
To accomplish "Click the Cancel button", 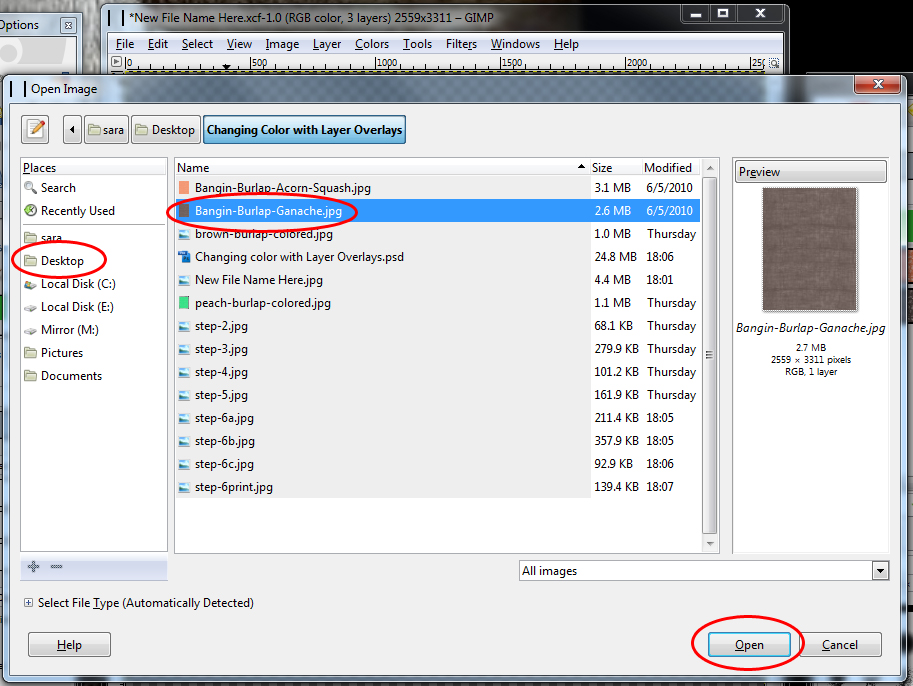I will coord(840,645).
